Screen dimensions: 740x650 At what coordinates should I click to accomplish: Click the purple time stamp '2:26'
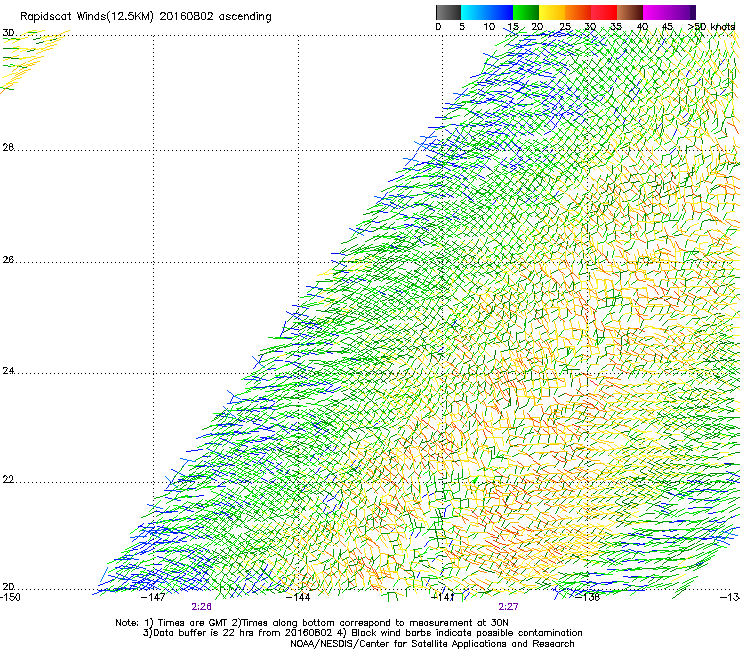[202, 607]
